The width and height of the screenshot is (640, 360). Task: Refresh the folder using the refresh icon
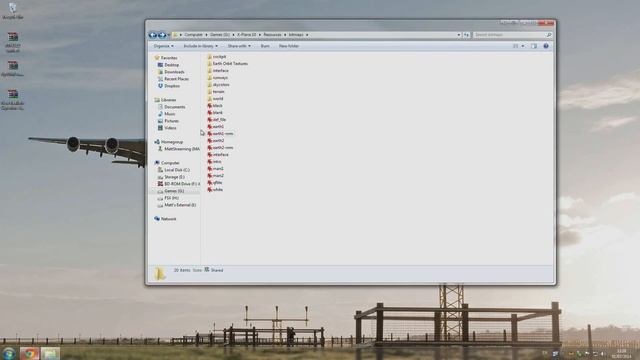coord(466,35)
